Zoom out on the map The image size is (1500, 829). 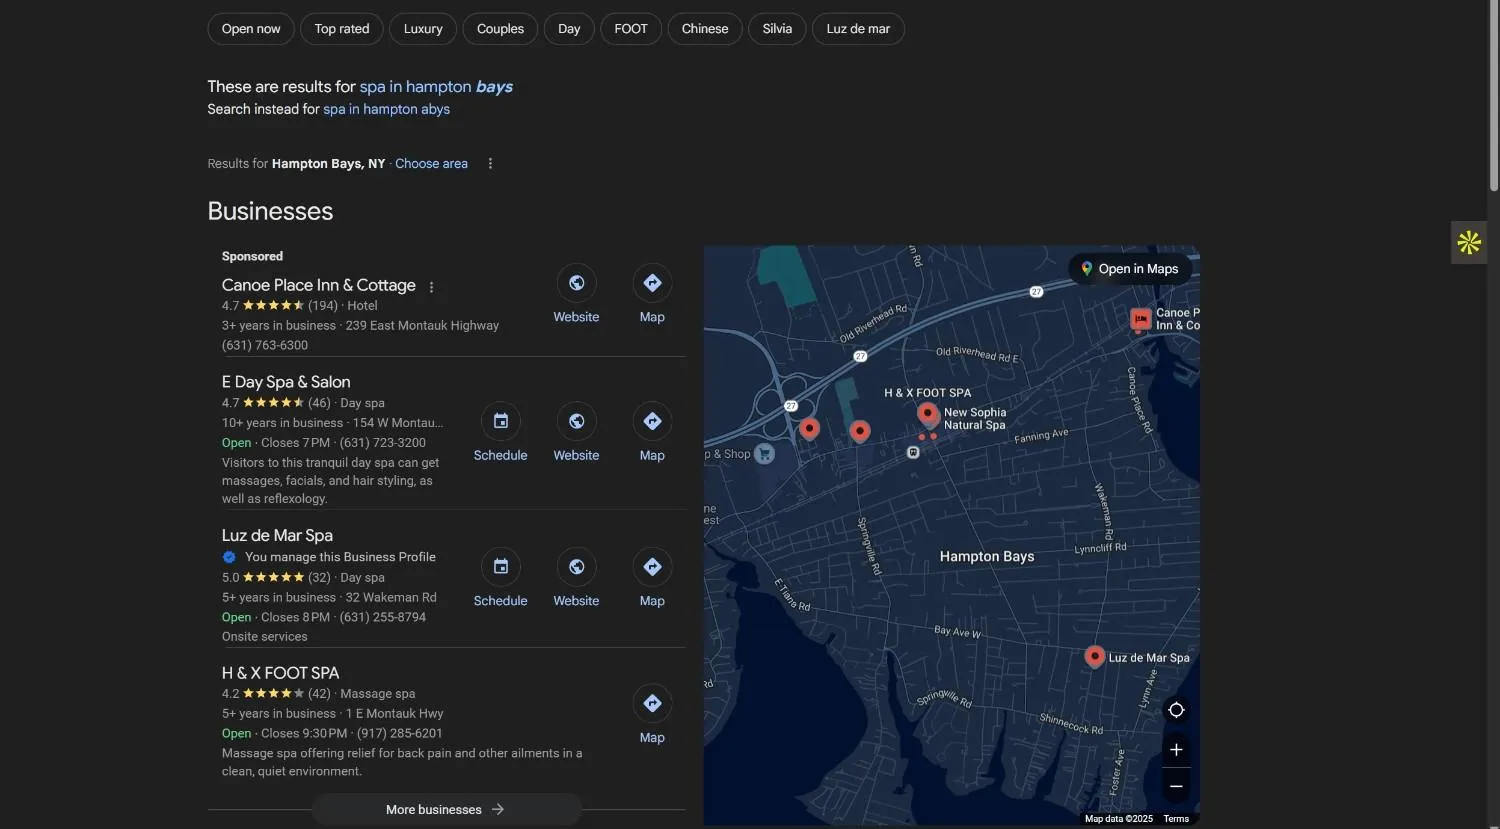(x=1176, y=786)
